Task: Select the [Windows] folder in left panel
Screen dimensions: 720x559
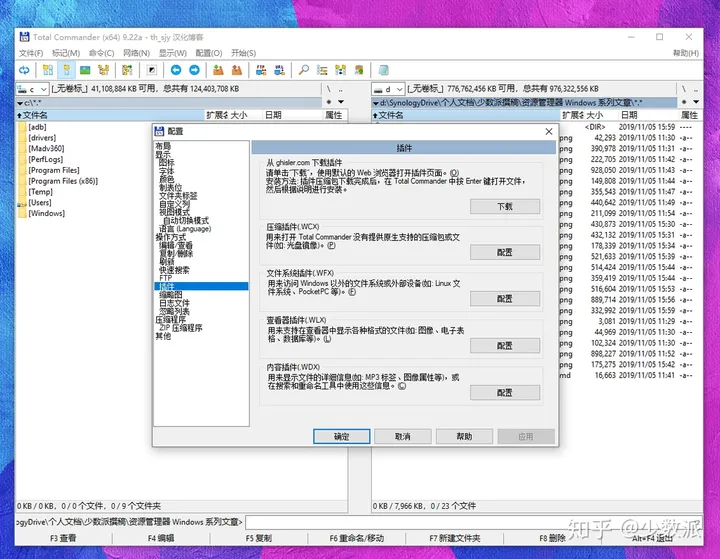Action: (46, 213)
